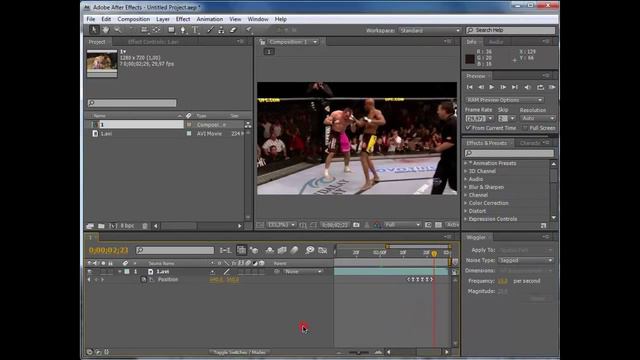This screenshot has height=360, width=640.
Task: Open Parent None dropdown for 1.avi
Action: (x=303, y=271)
